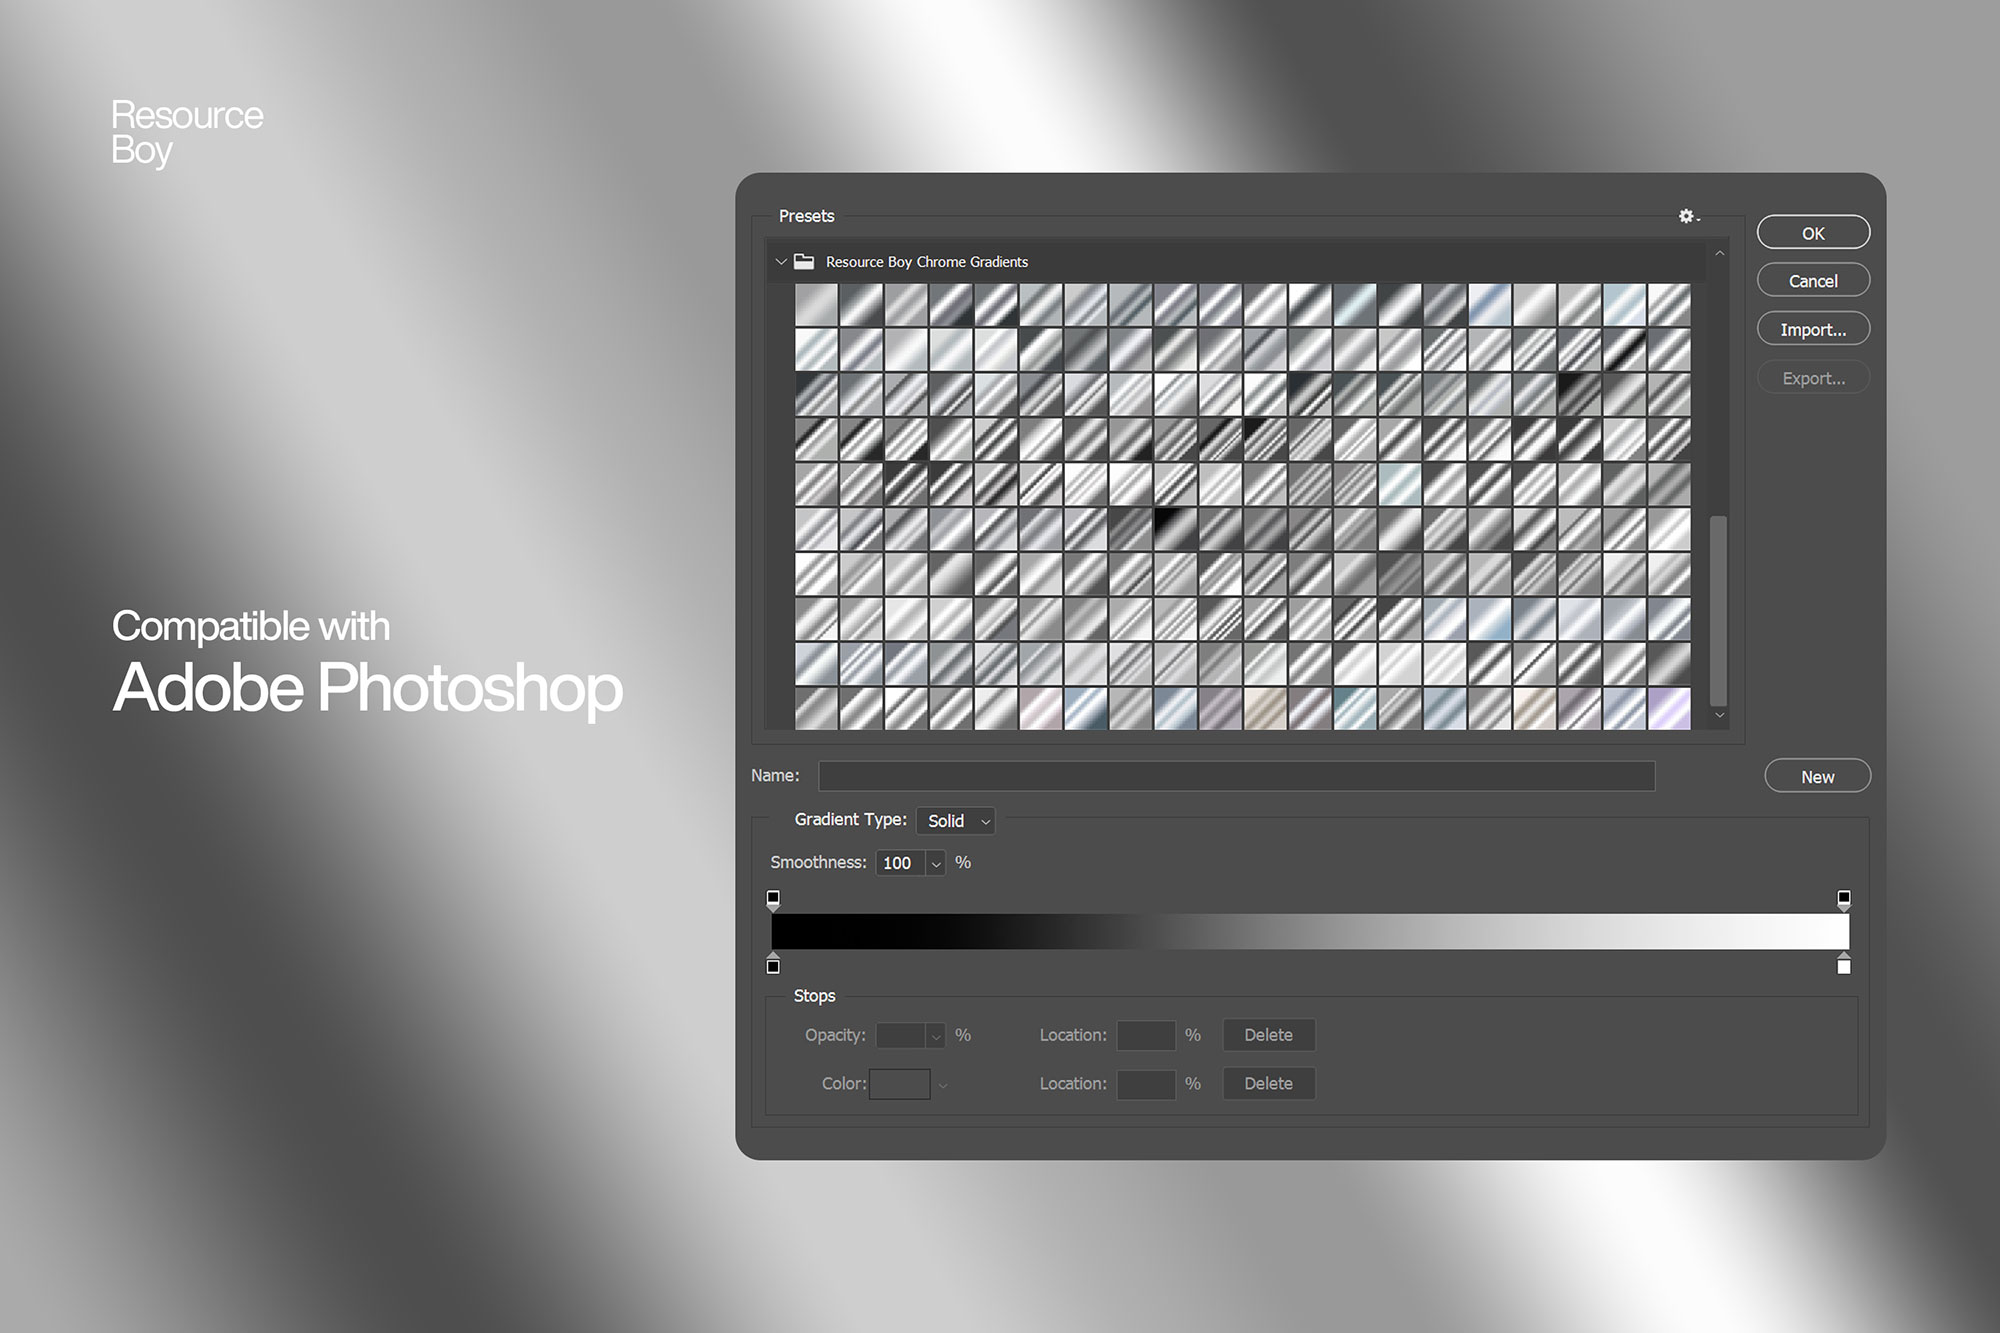
Task: Expand the Smoothness percentage stepper
Action: (x=935, y=861)
